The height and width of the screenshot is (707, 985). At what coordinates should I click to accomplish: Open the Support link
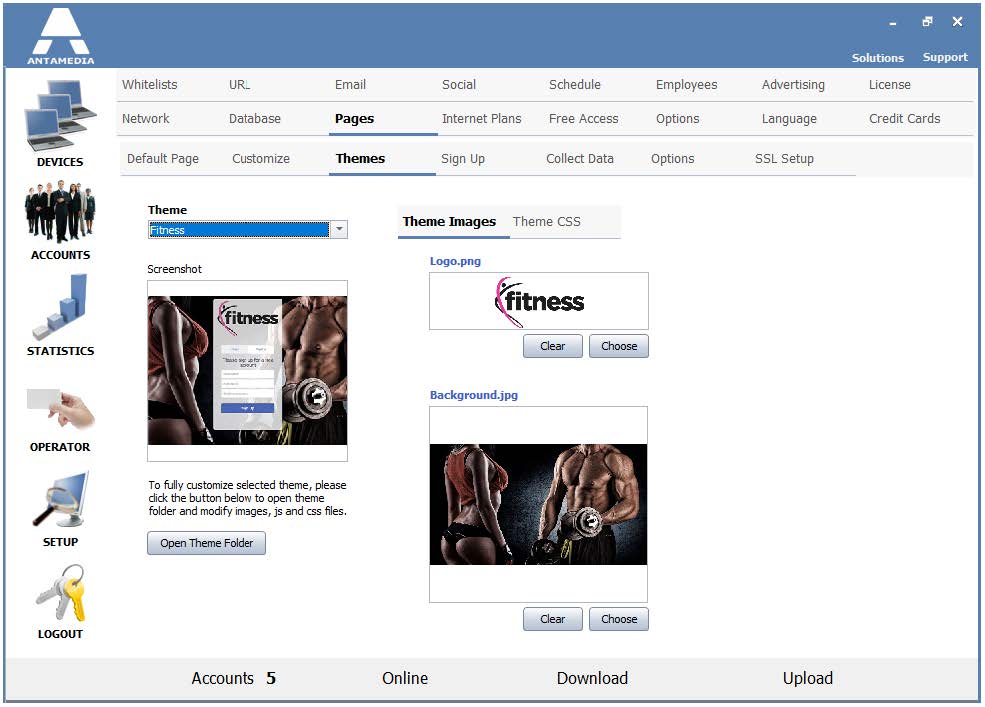click(x=945, y=57)
